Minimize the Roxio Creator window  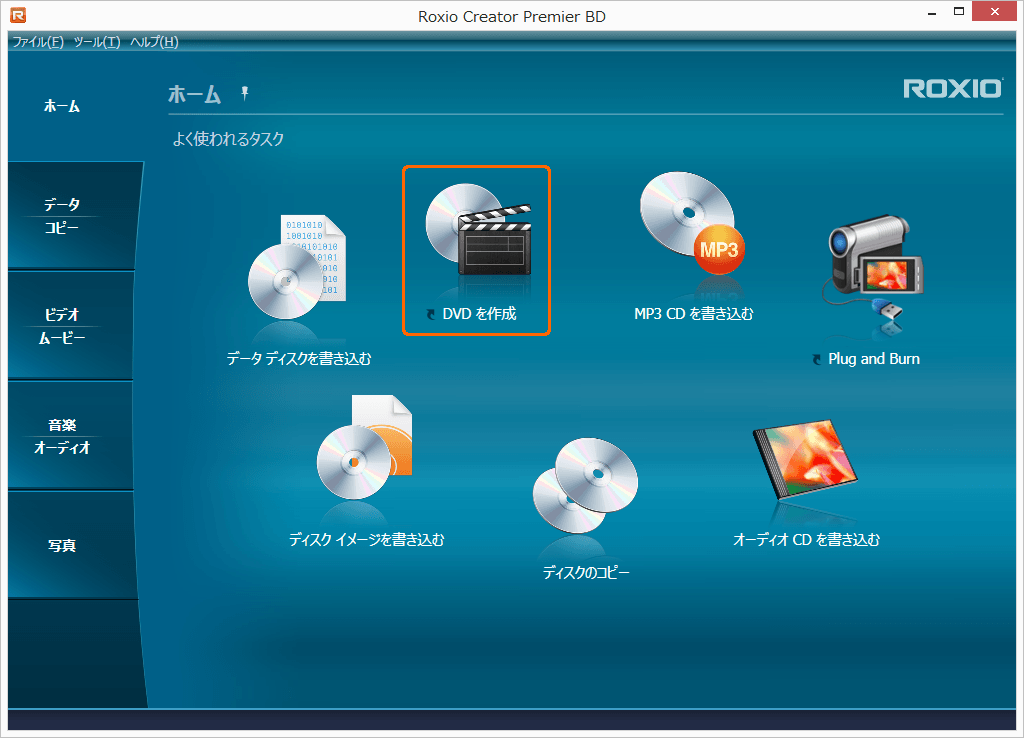coord(932,12)
